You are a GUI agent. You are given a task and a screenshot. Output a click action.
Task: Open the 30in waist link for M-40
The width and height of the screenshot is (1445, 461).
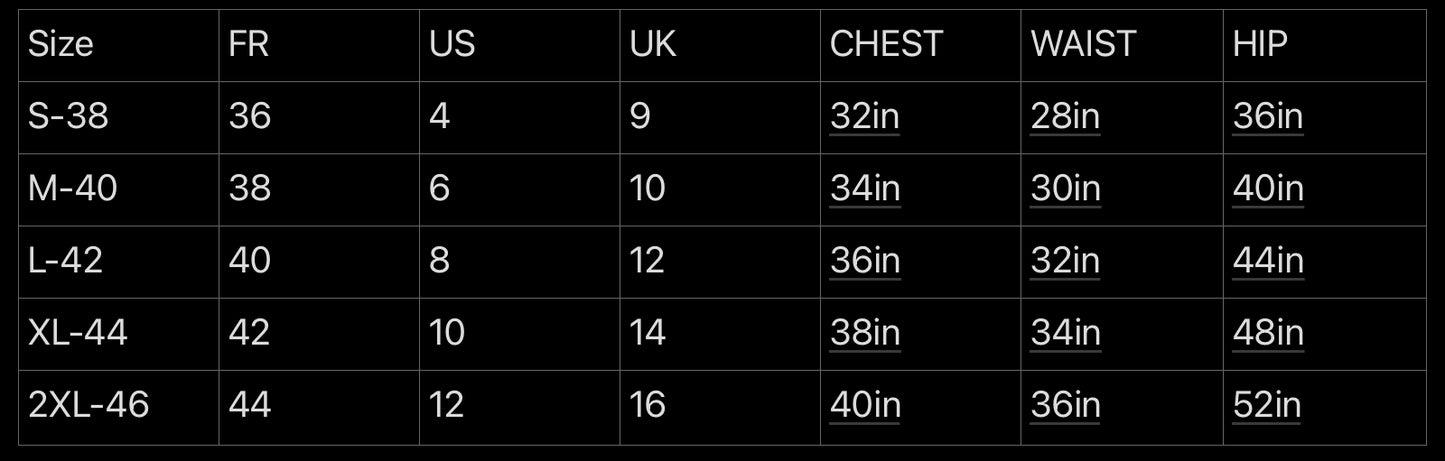pyautogui.click(x=1066, y=189)
